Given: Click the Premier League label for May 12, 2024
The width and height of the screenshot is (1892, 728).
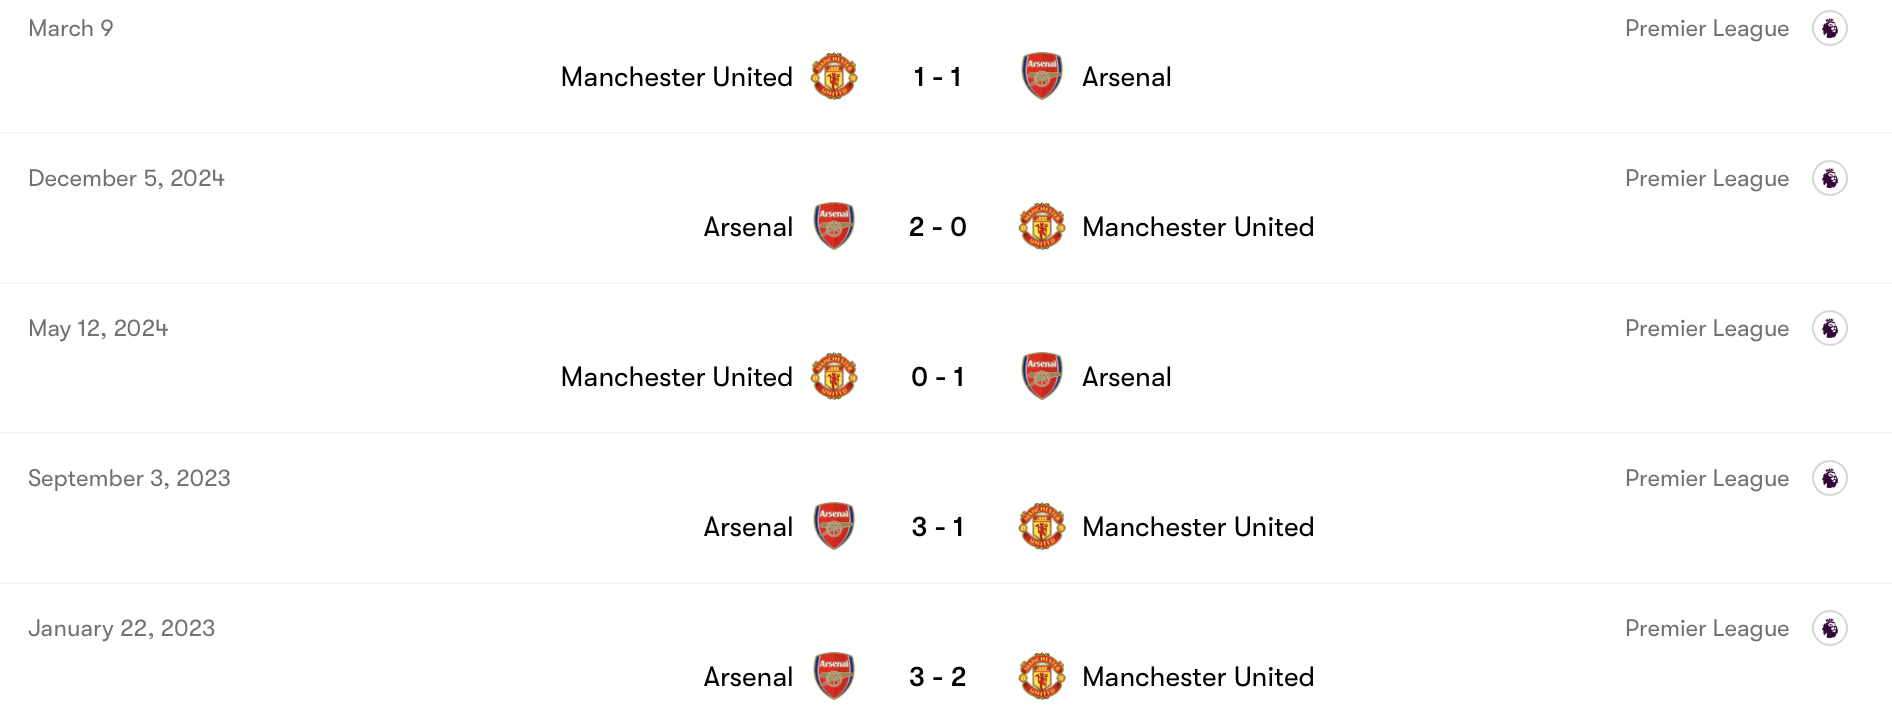Looking at the screenshot, I should pos(1707,328).
